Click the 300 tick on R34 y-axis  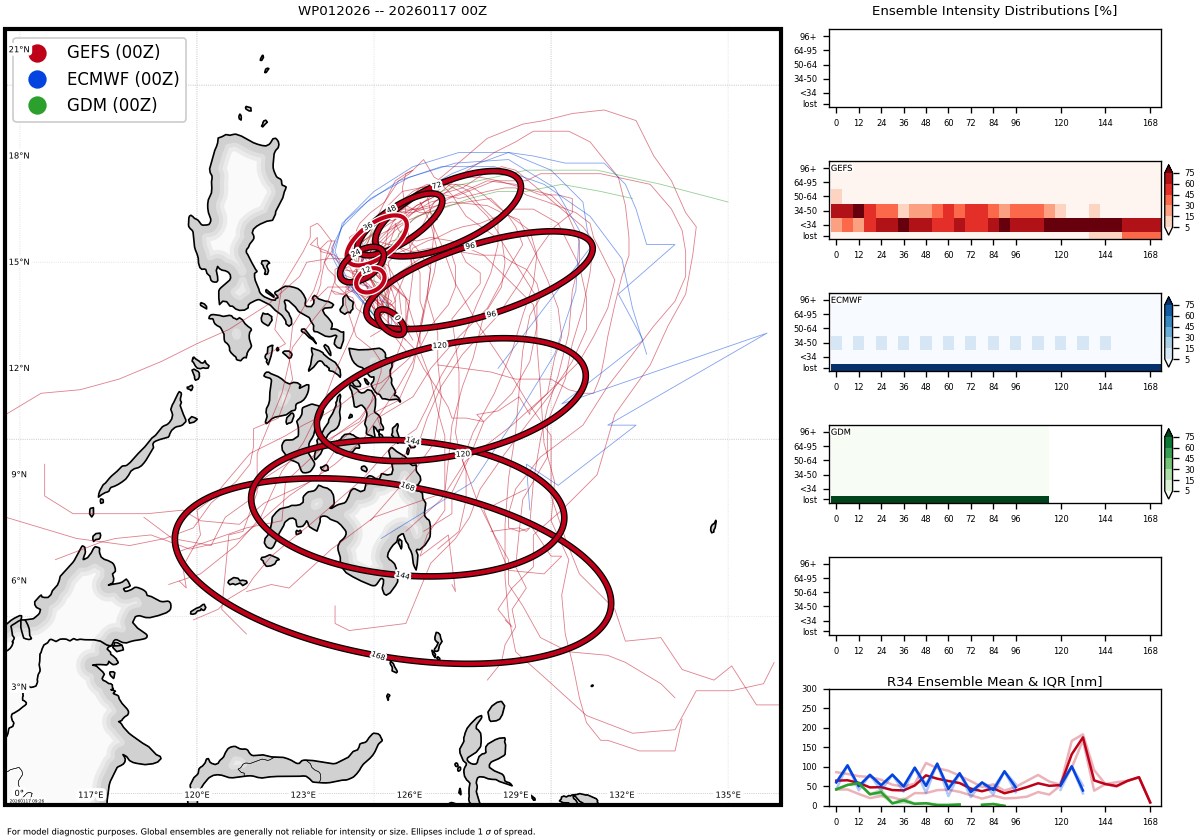[x=809, y=689]
